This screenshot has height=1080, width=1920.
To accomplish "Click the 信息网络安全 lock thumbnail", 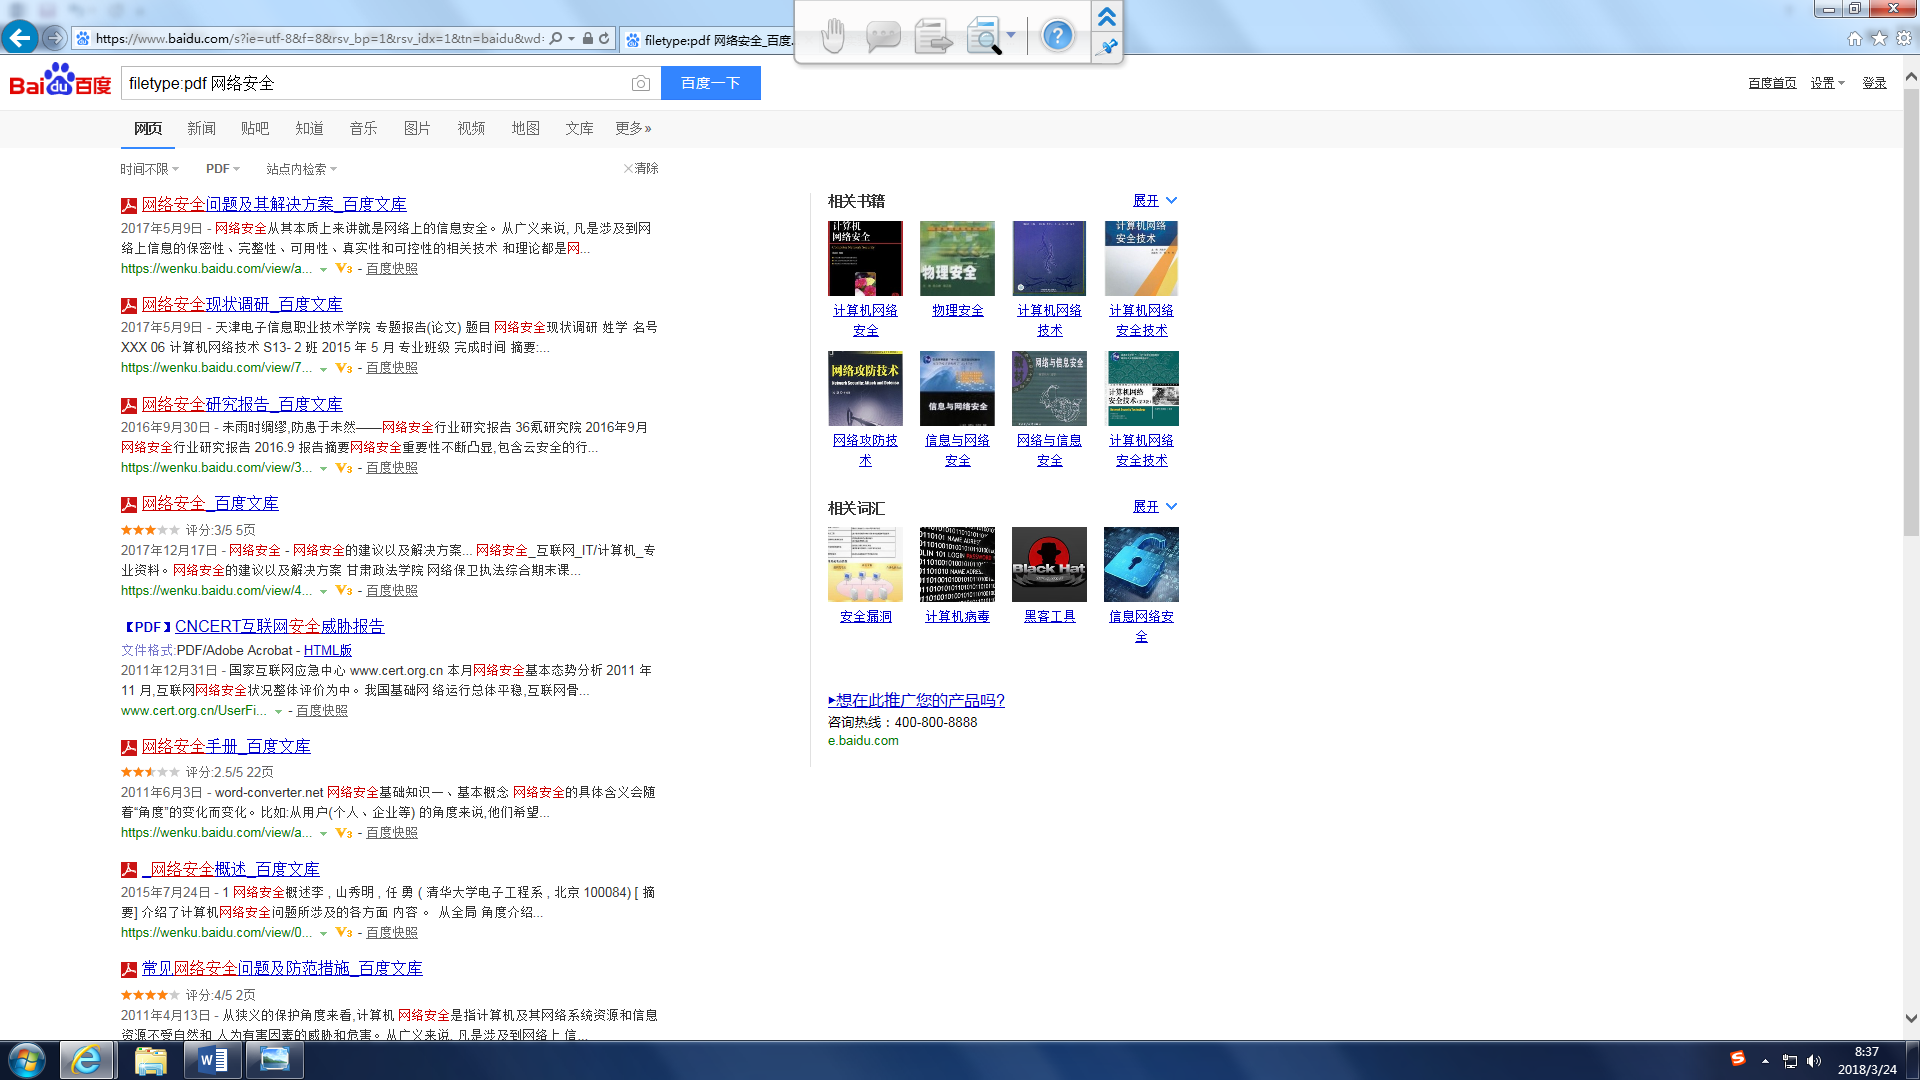I will click(1141, 564).
